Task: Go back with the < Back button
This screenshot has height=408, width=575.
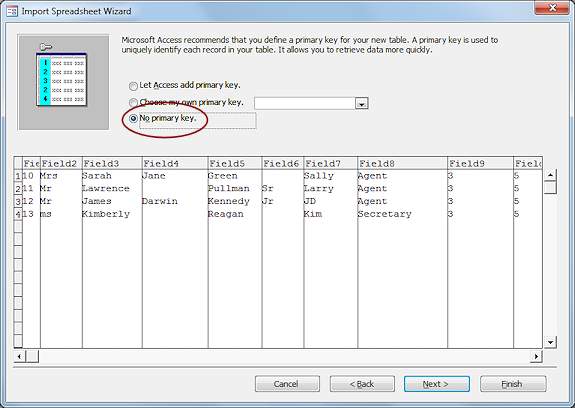Action: pyautogui.click(x=362, y=384)
